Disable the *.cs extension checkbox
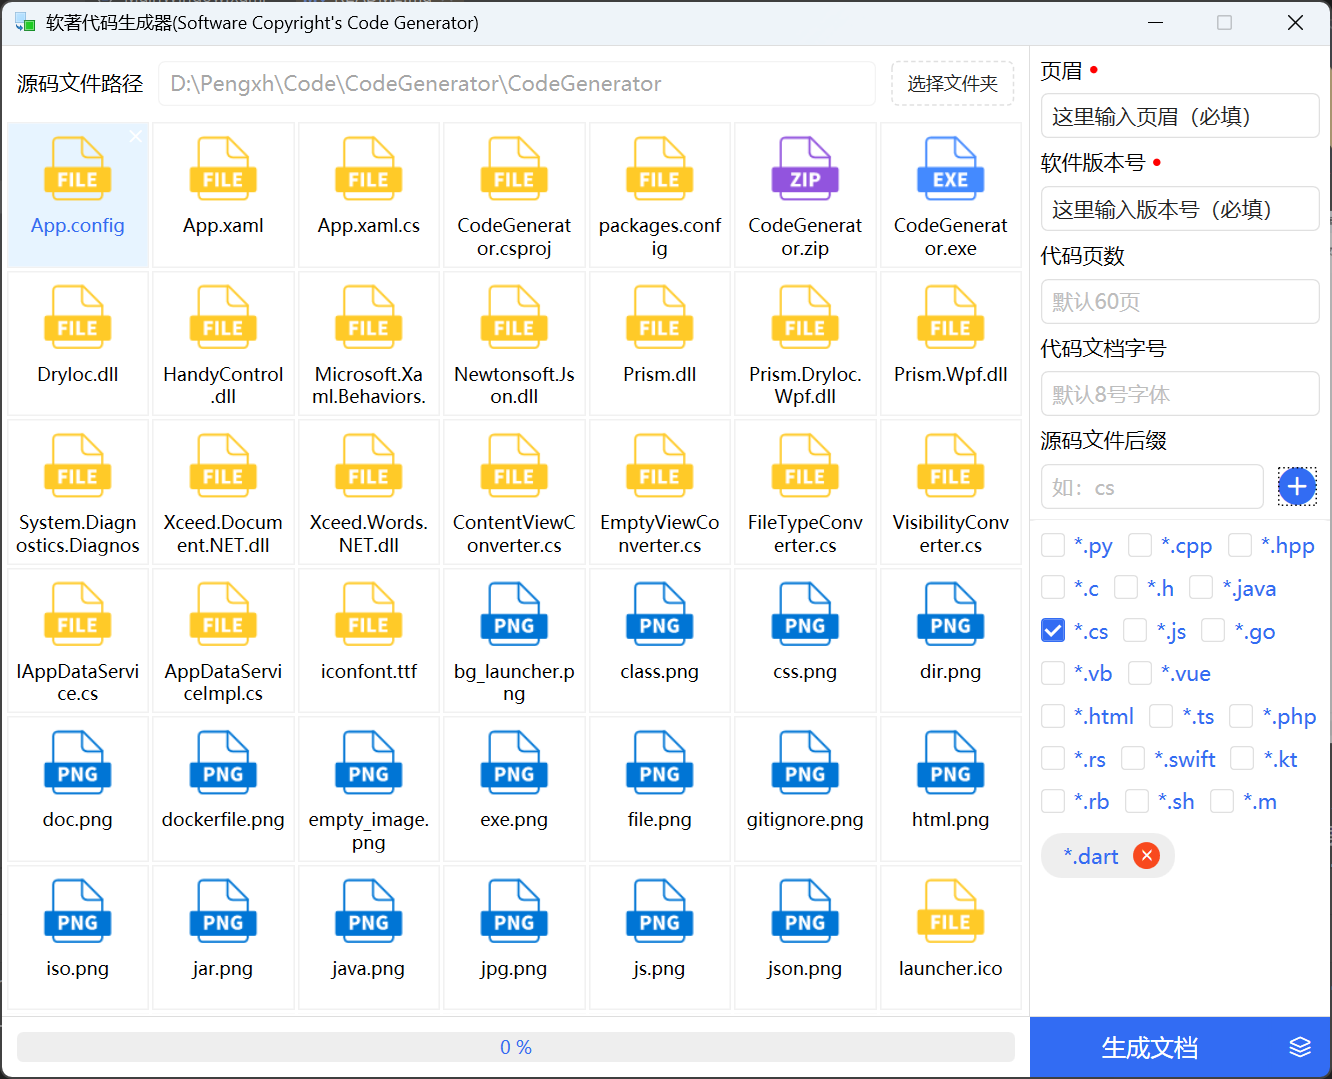Viewport: 1332px width, 1079px height. 1052,630
